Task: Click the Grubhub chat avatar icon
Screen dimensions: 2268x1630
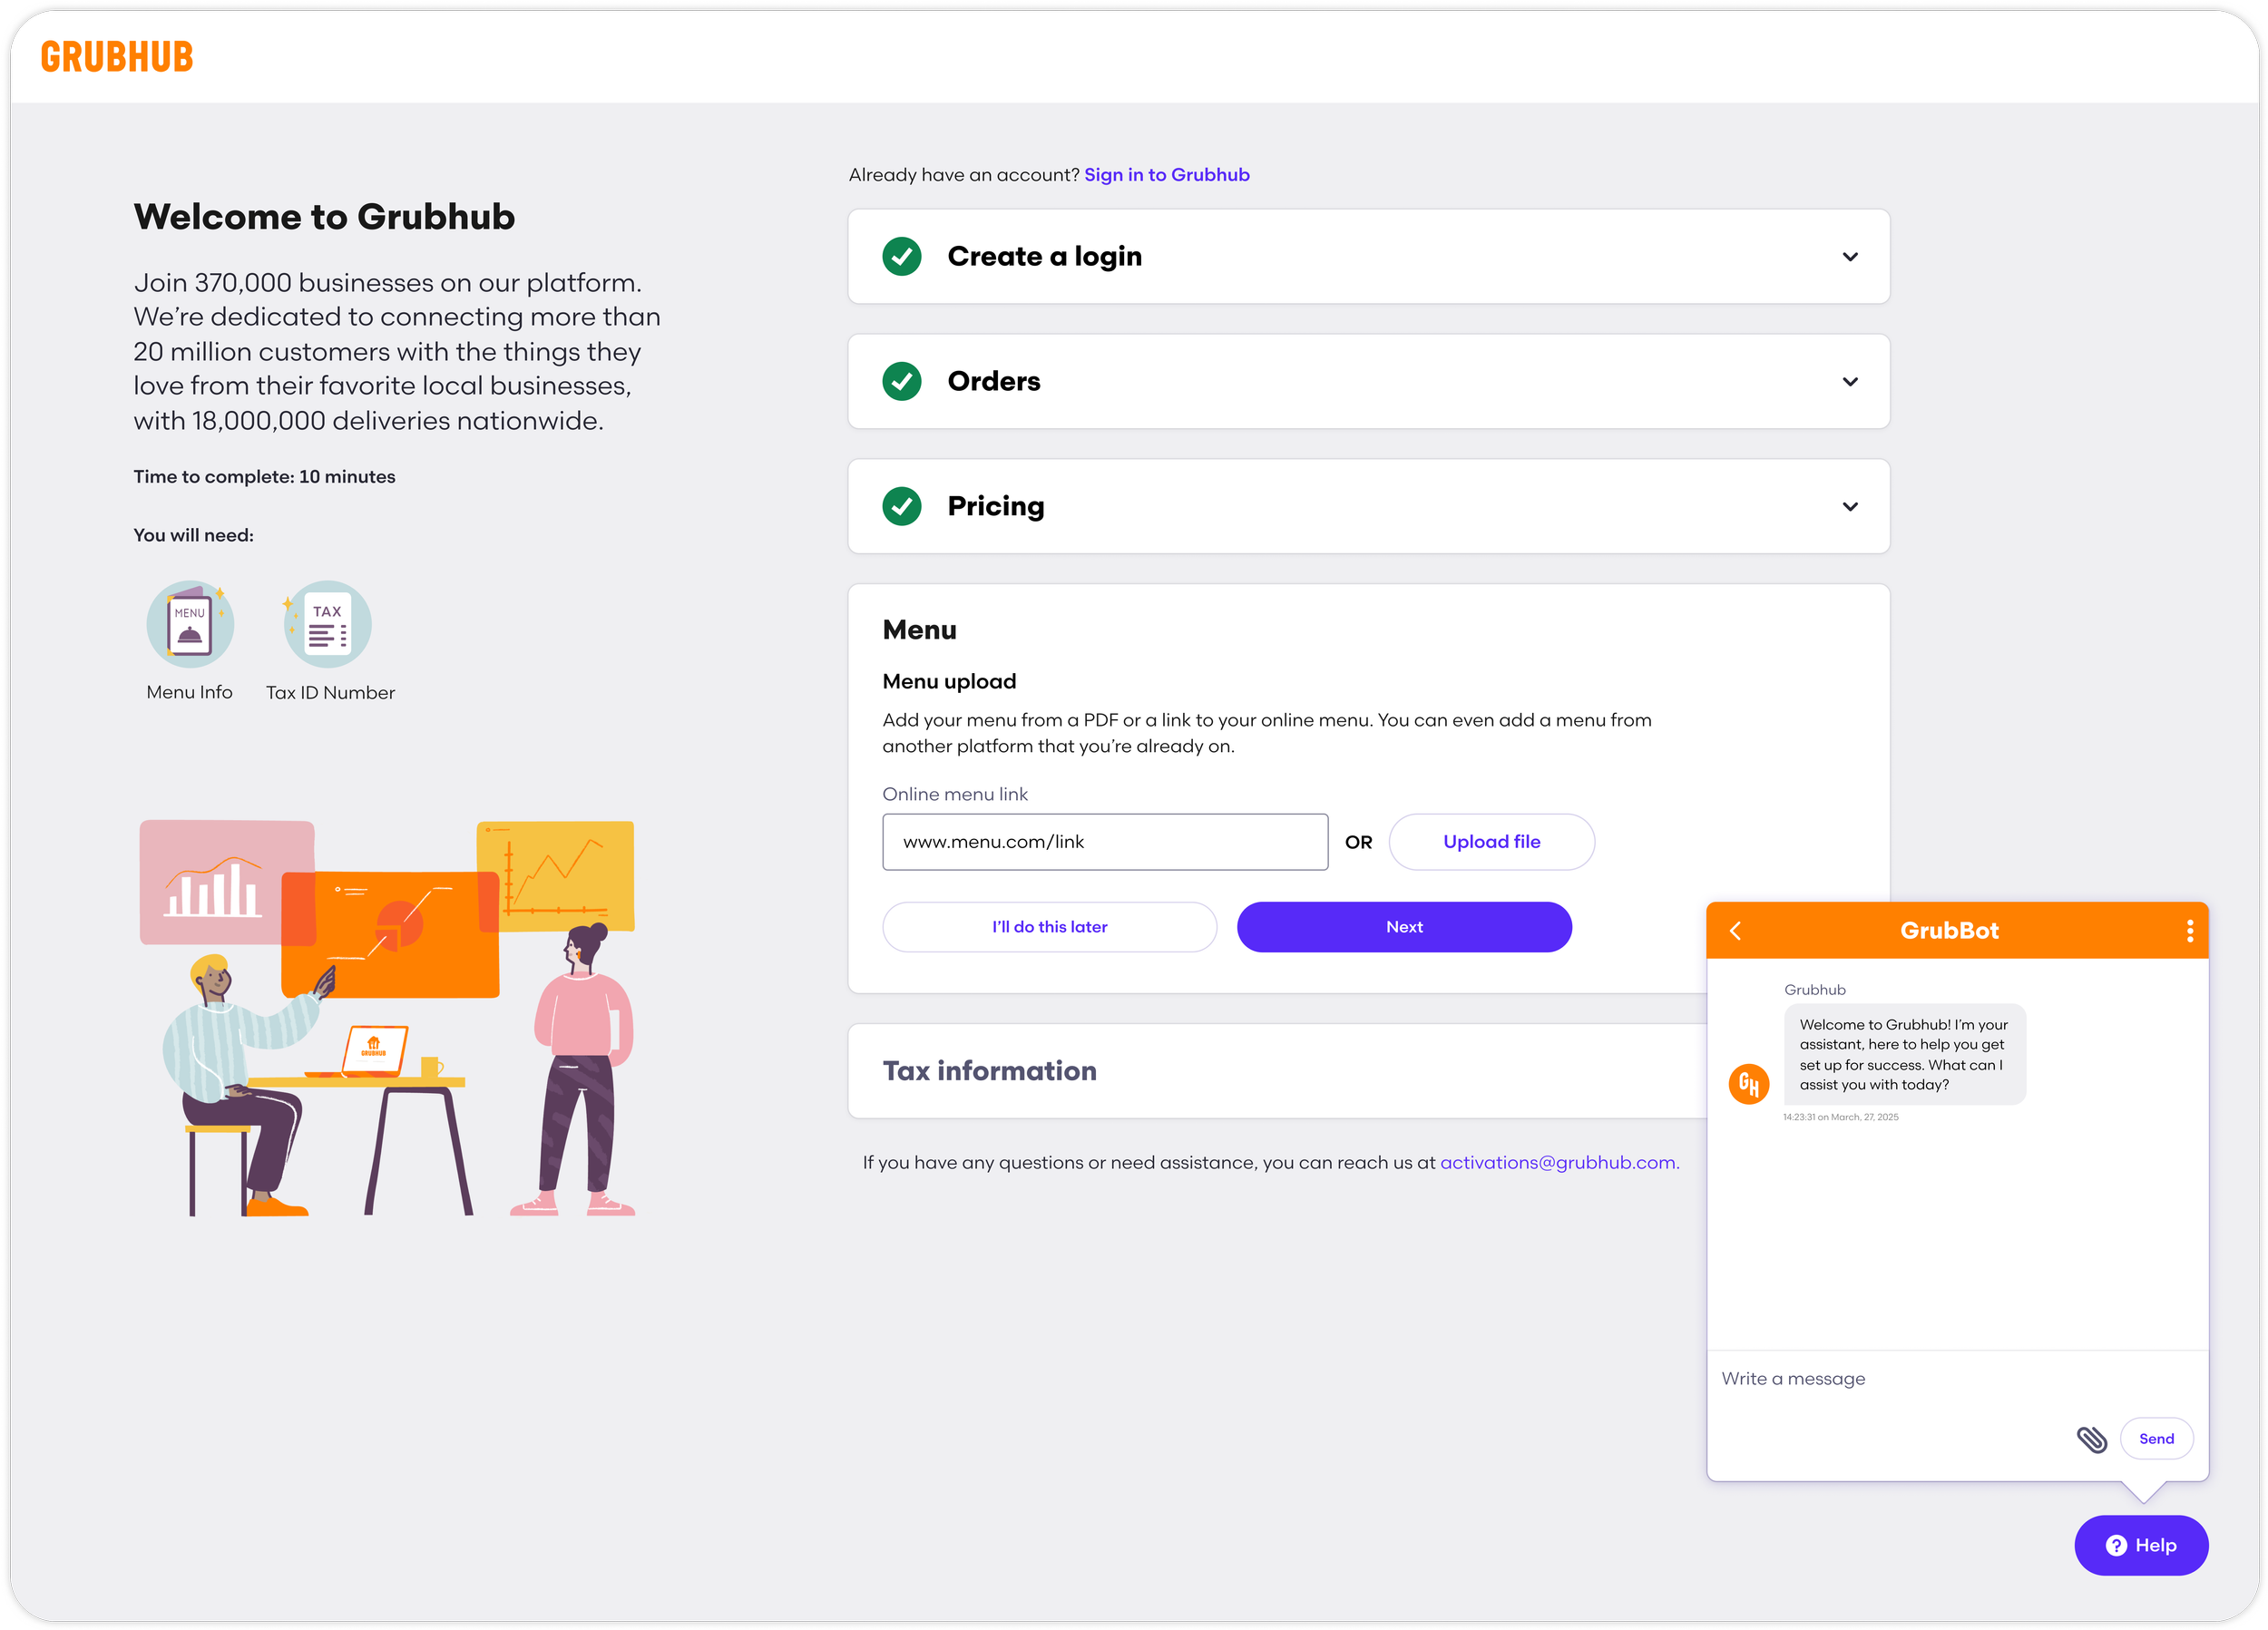Action: (x=1749, y=1083)
